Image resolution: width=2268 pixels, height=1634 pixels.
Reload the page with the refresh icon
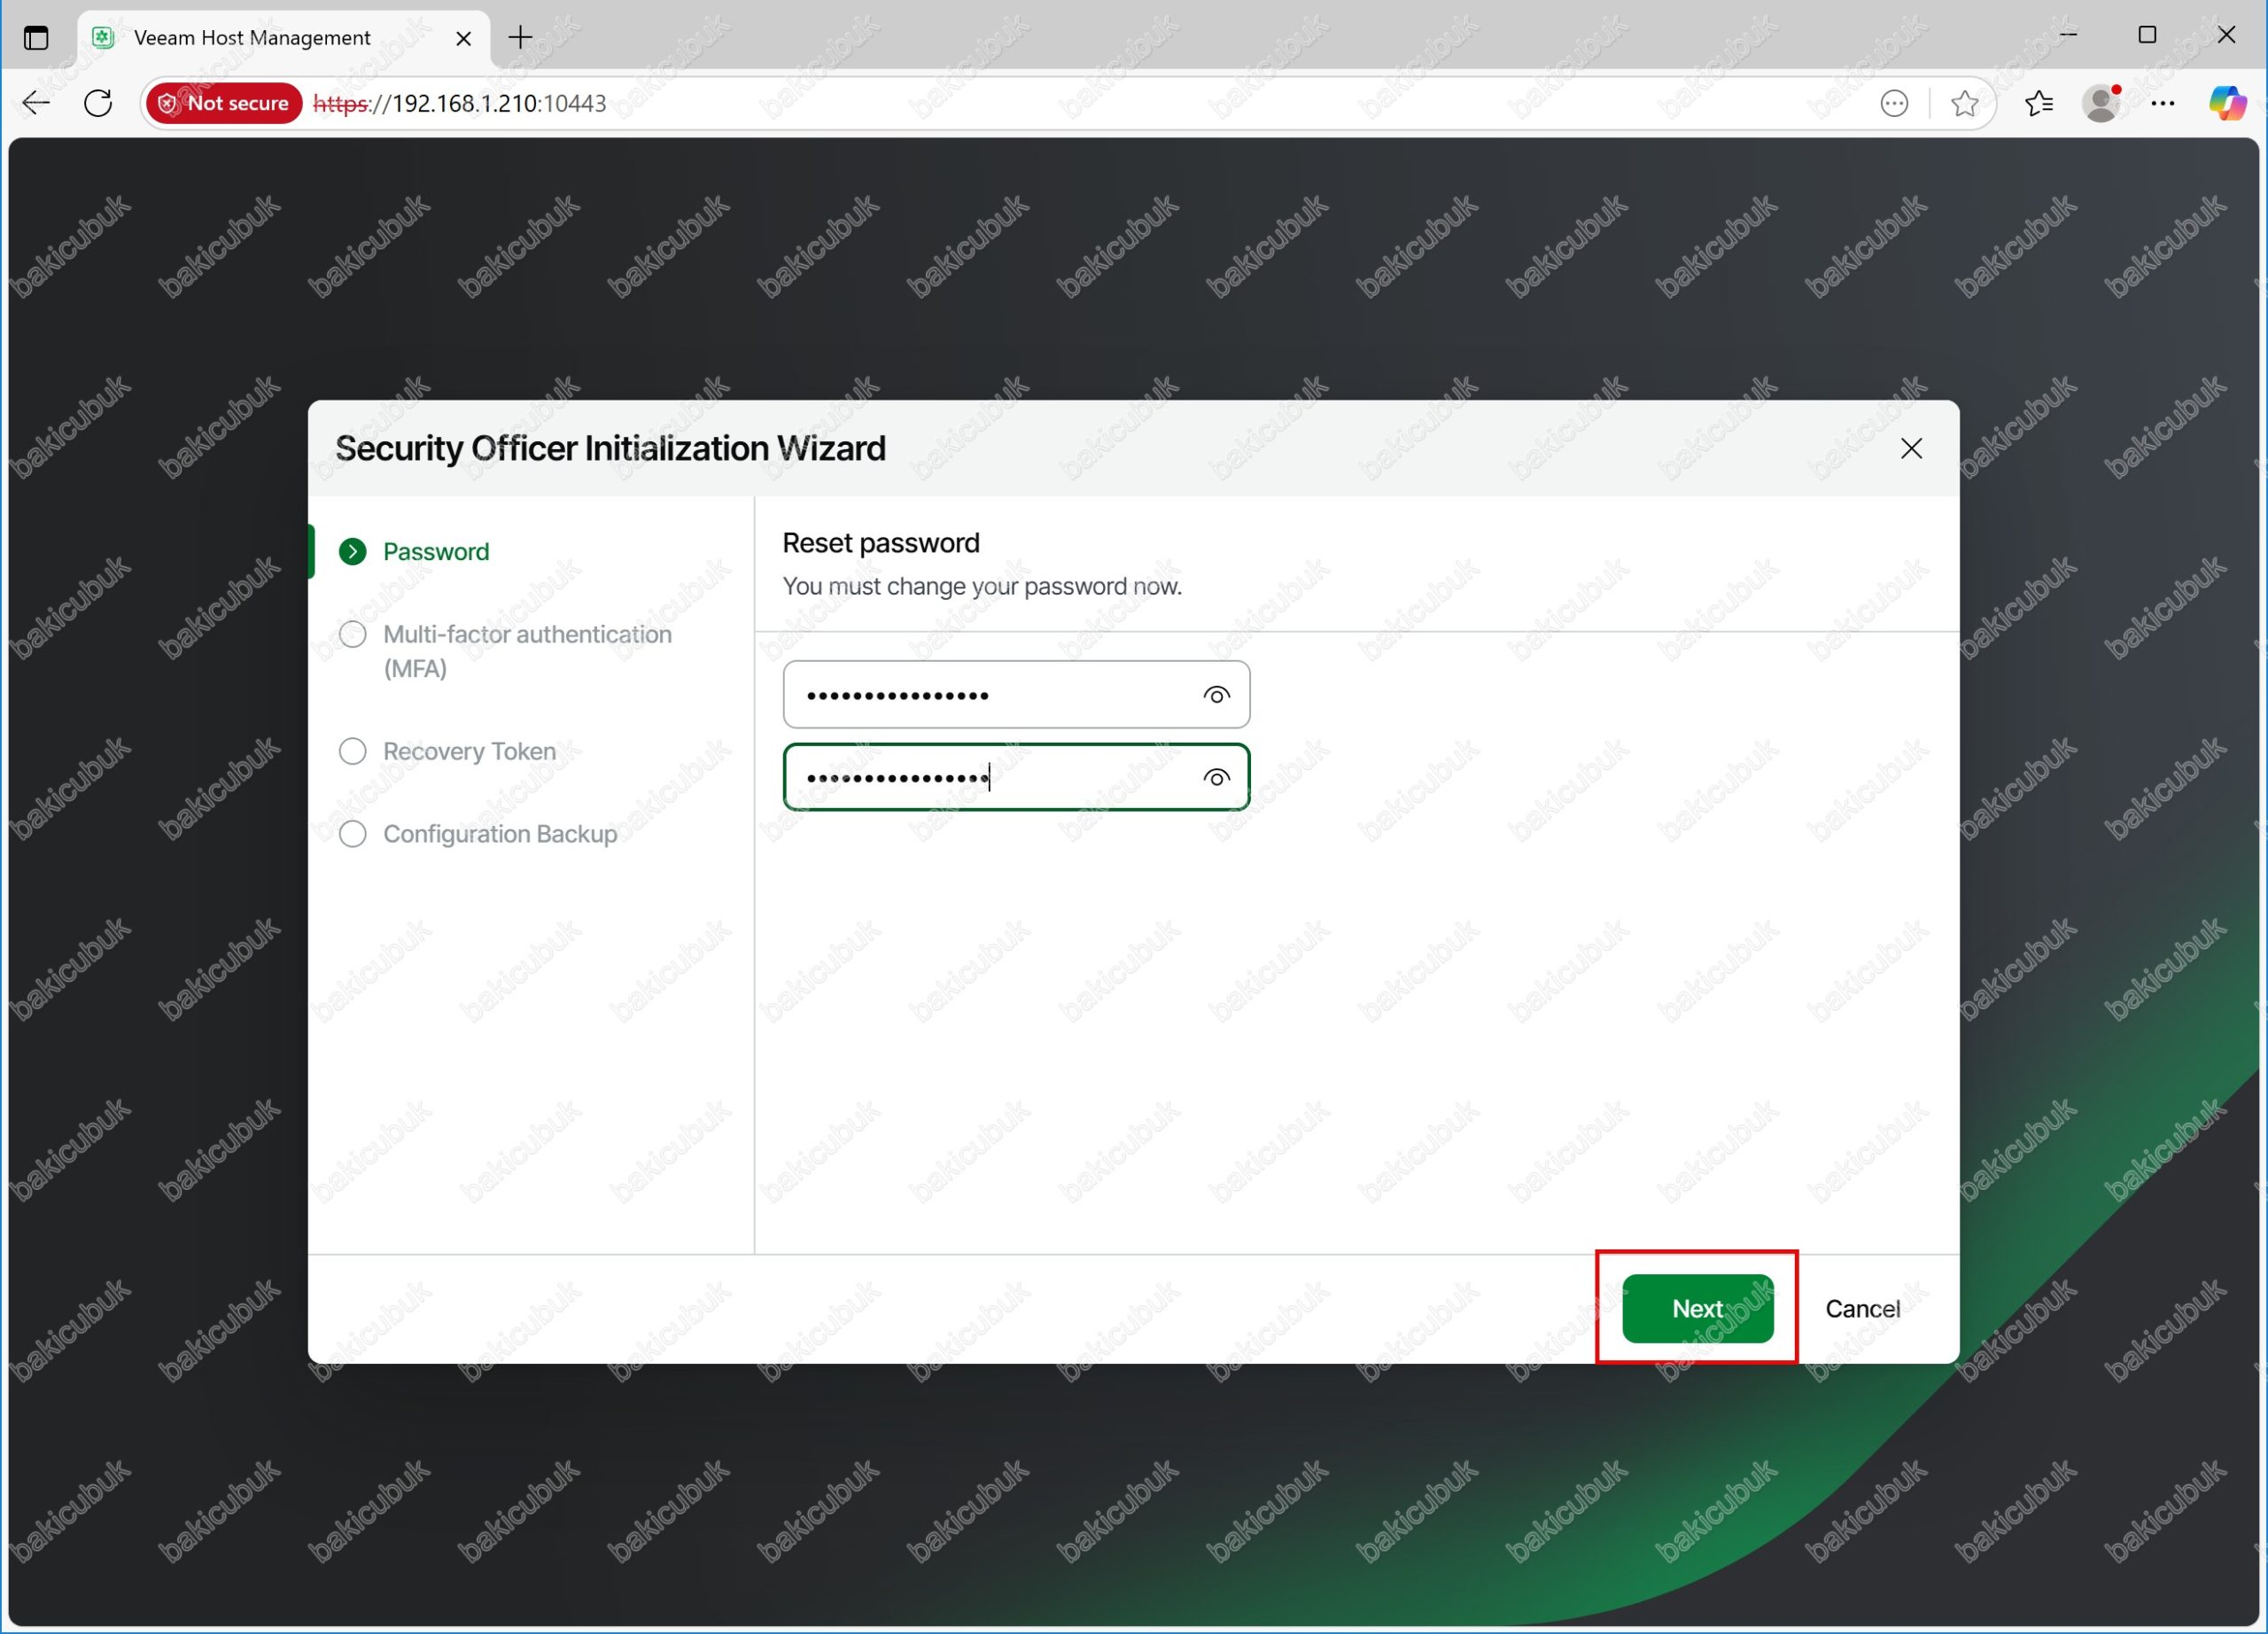coord(98,103)
